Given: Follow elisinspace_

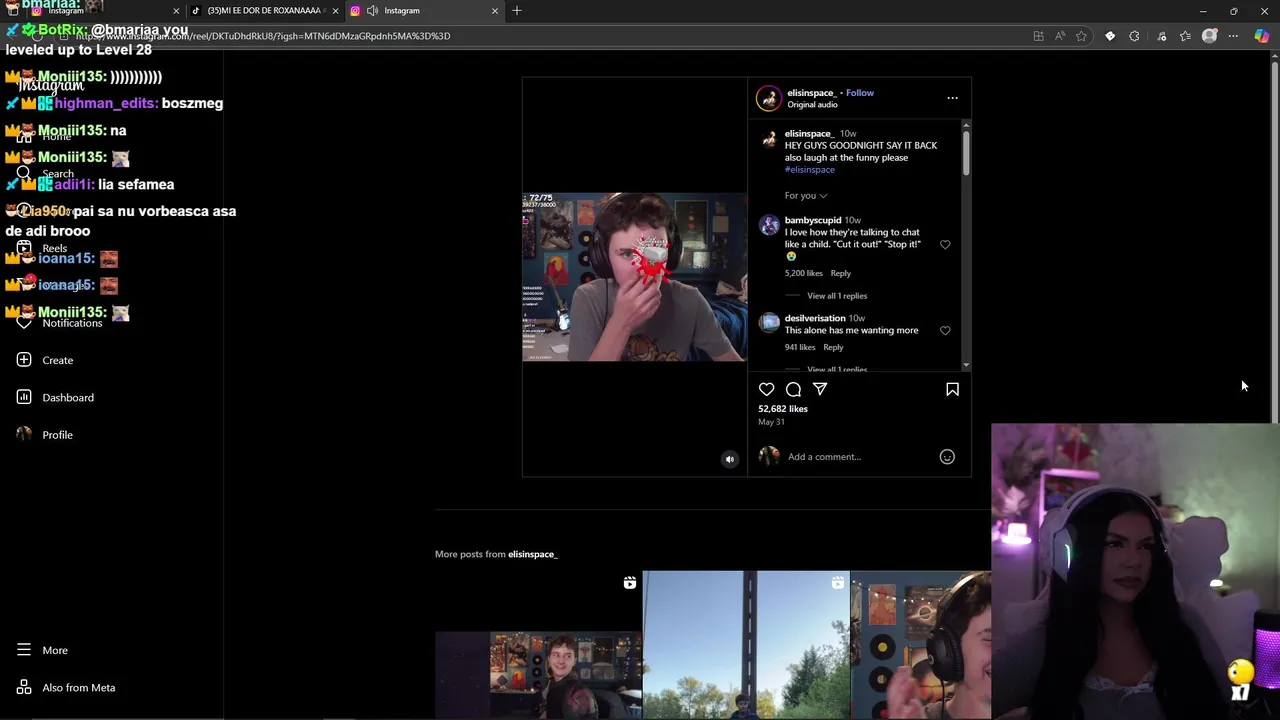Looking at the screenshot, I should [860, 93].
